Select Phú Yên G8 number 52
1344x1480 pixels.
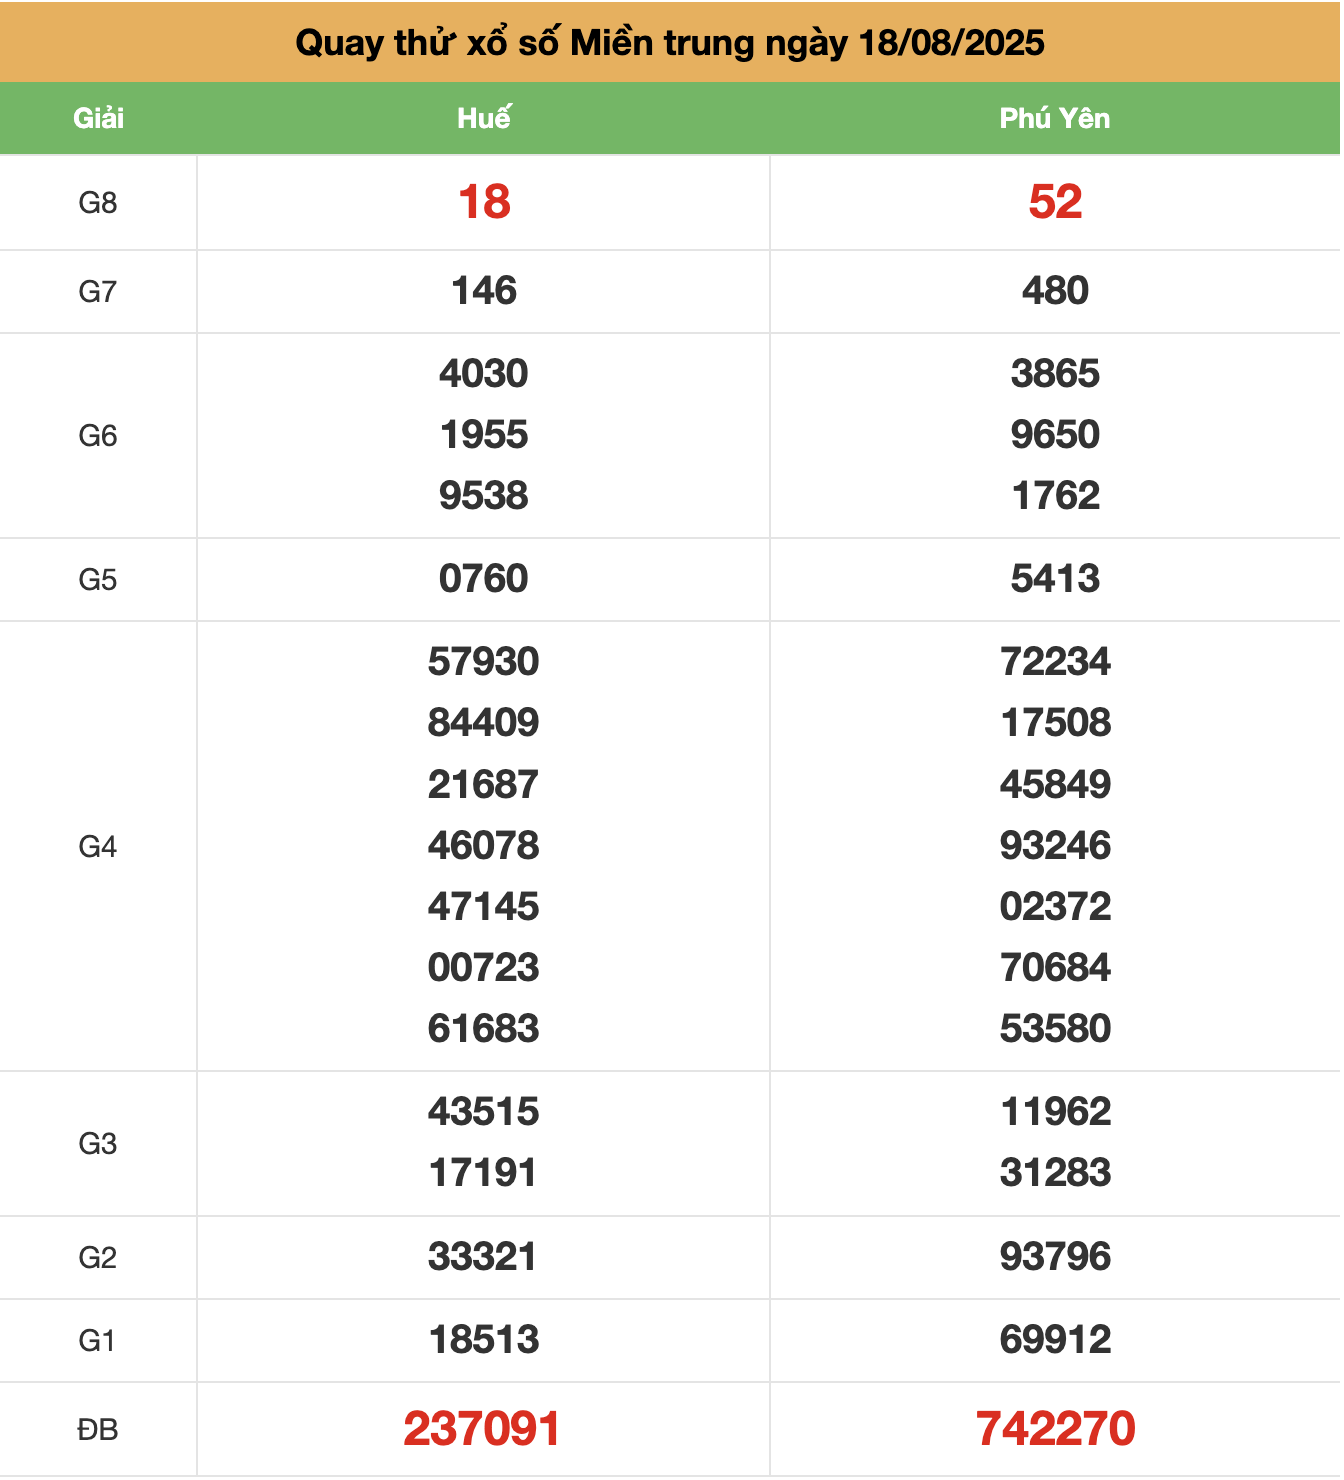[x=1055, y=202]
